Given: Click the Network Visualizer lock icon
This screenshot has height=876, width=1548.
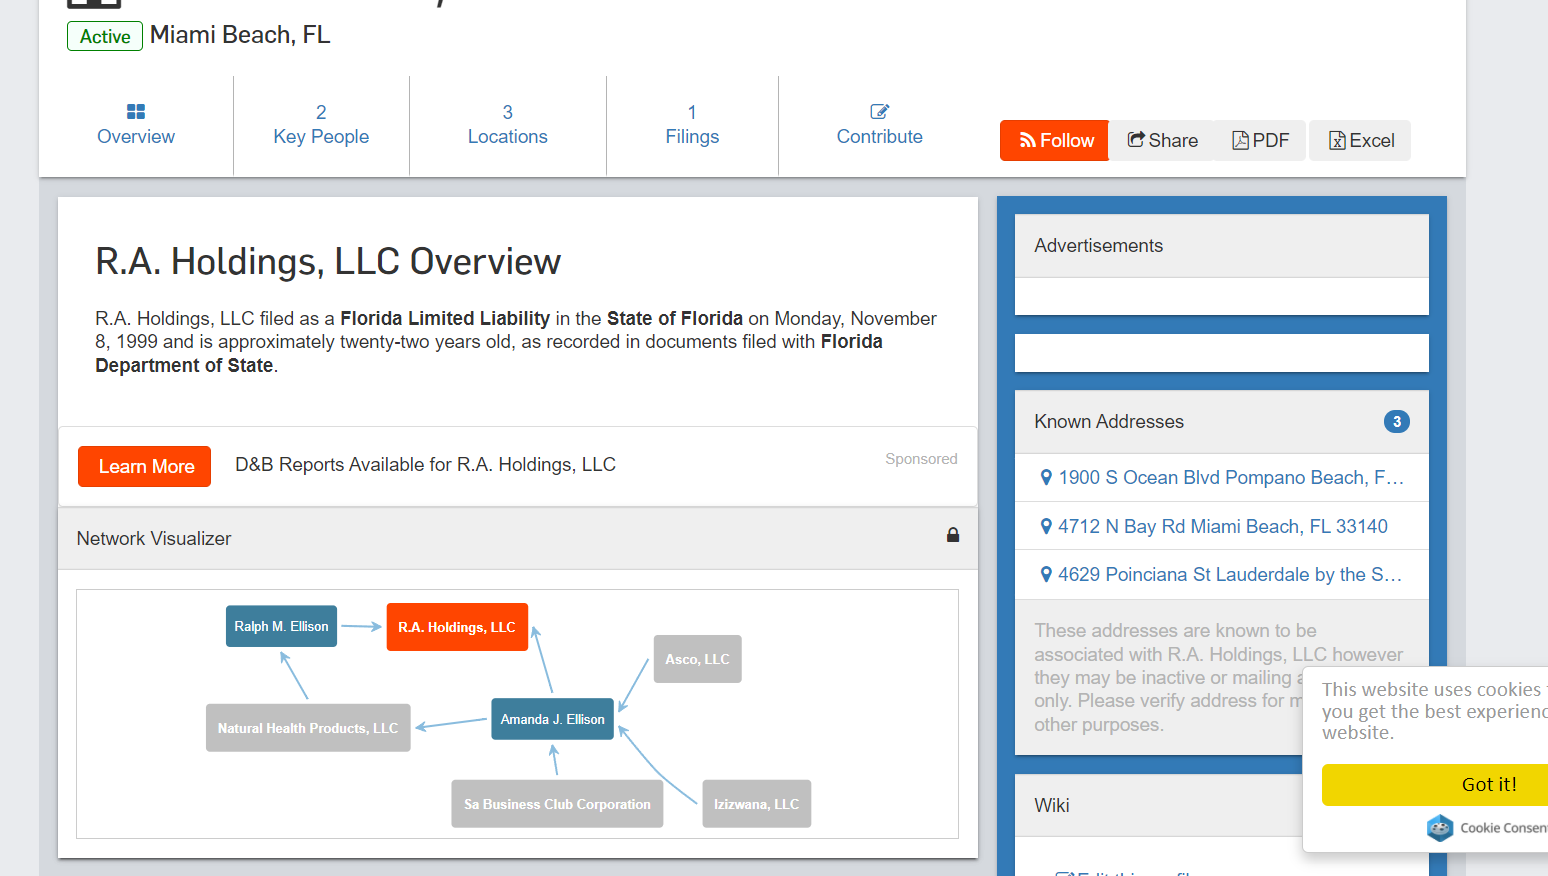Looking at the screenshot, I should 953,535.
